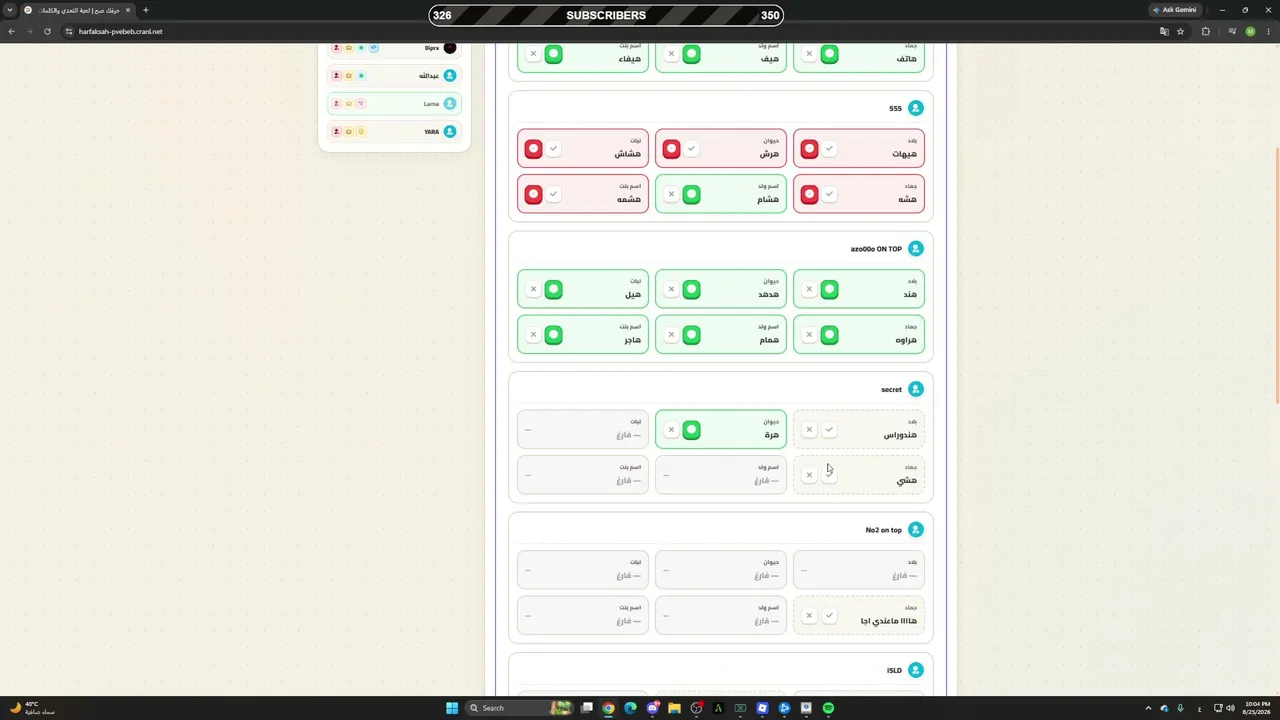Viewport: 1280px width, 720px height.
Task: Reload the page with the browser refresh icon
Action: pos(47,31)
